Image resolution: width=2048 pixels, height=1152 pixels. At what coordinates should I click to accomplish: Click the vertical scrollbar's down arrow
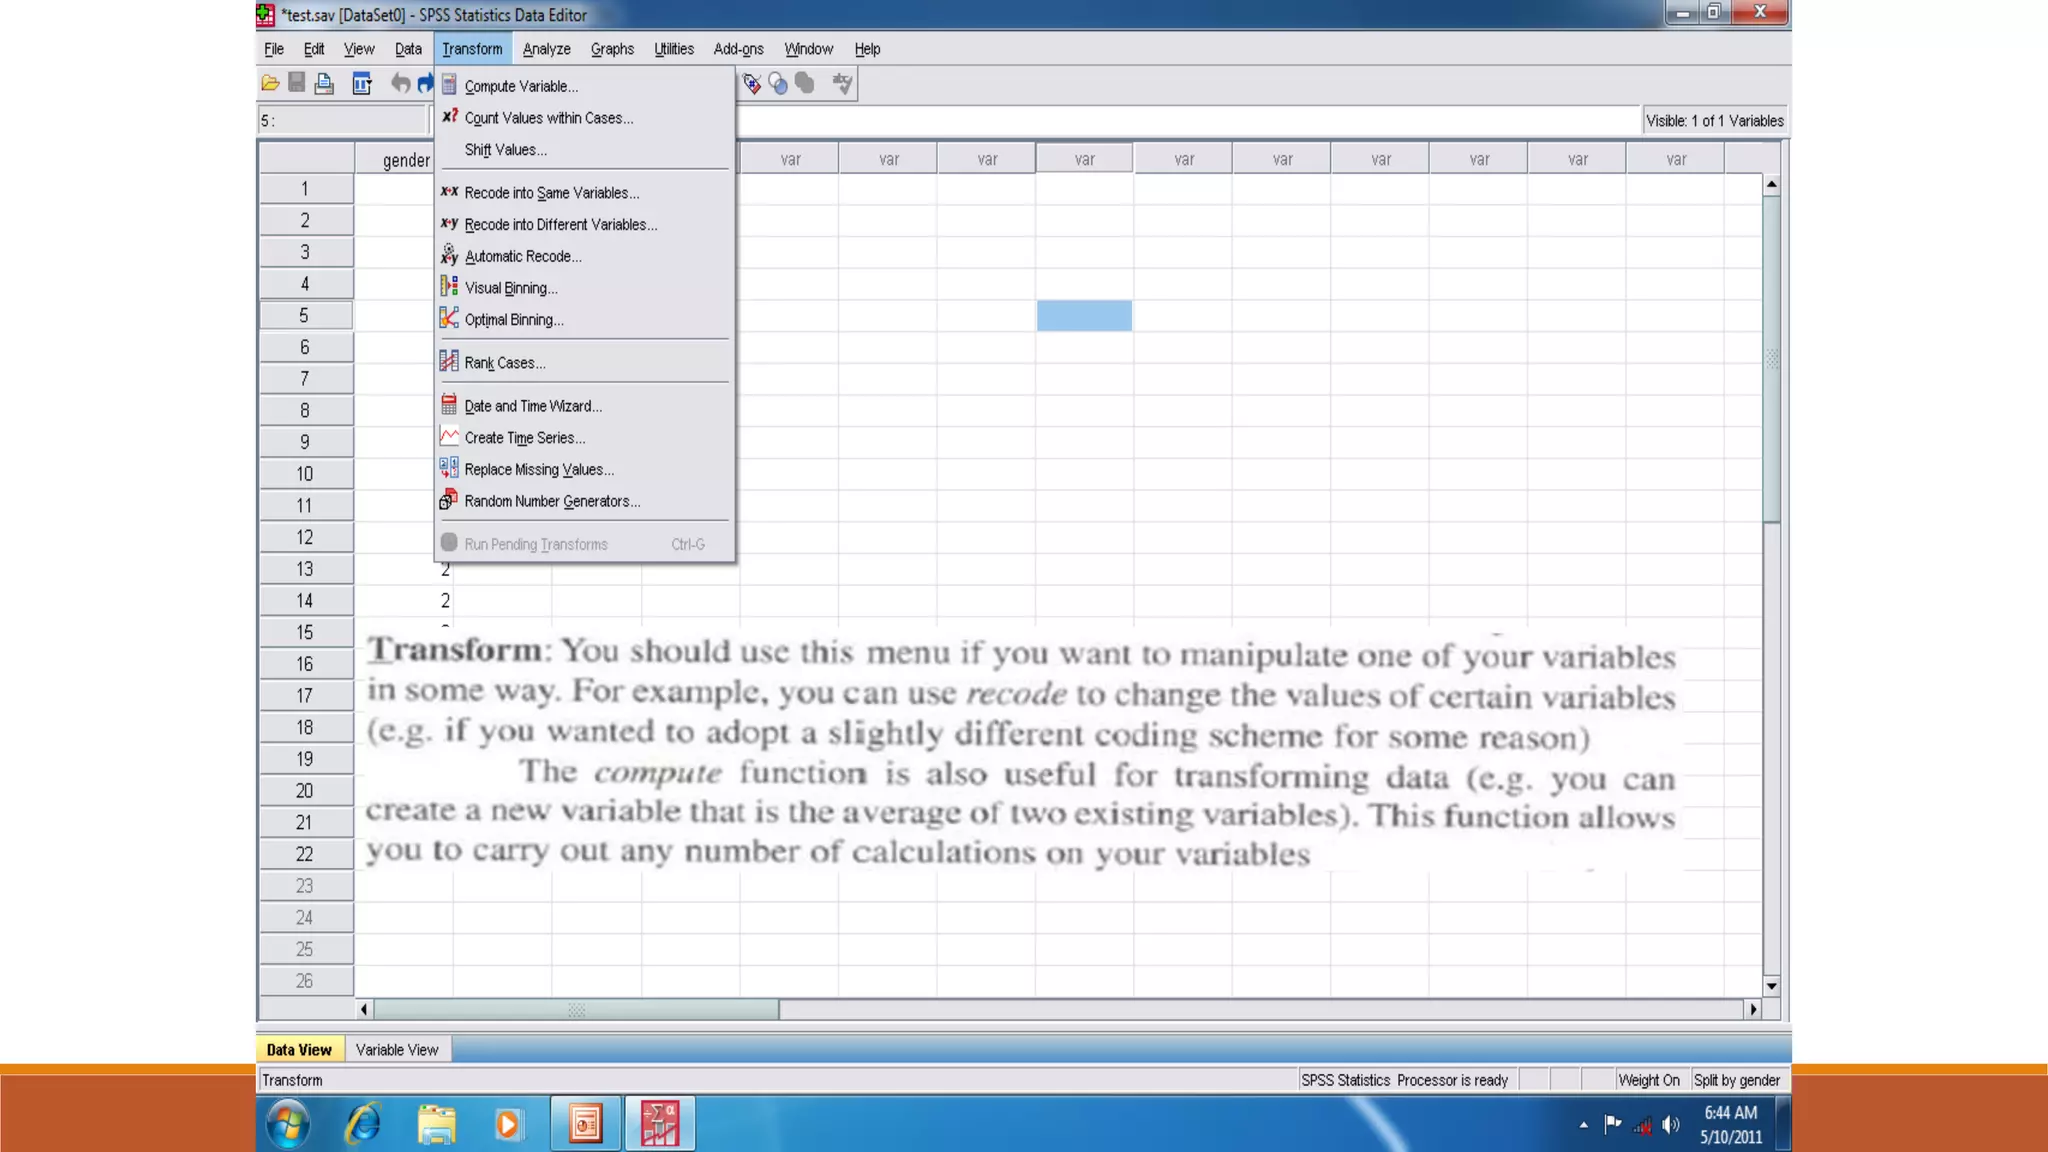point(1771,986)
